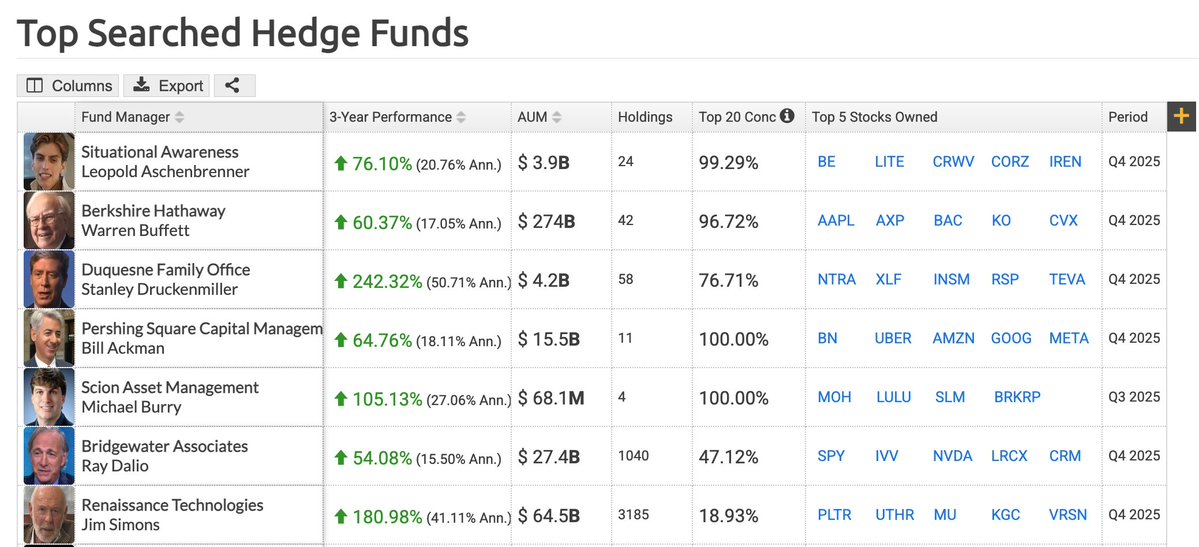The height and width of the screenshot is (547, 1199).
Task: Click the BRKRP ticker link
Action: coord(1017,398)
